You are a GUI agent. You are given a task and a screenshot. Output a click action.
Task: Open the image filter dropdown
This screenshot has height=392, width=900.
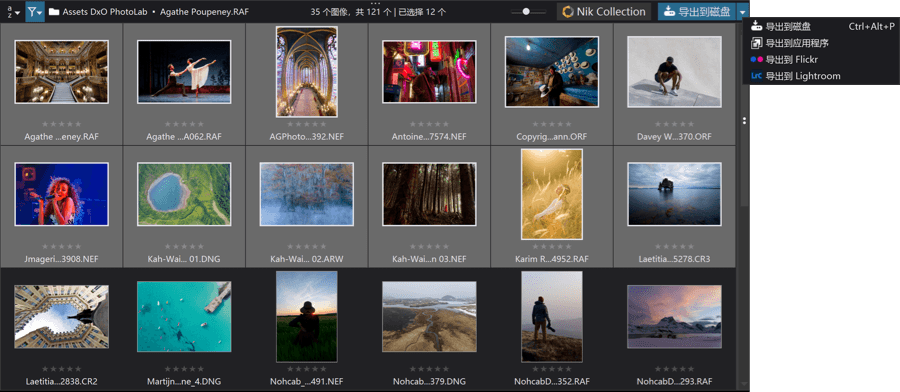(x=35, y=11)
